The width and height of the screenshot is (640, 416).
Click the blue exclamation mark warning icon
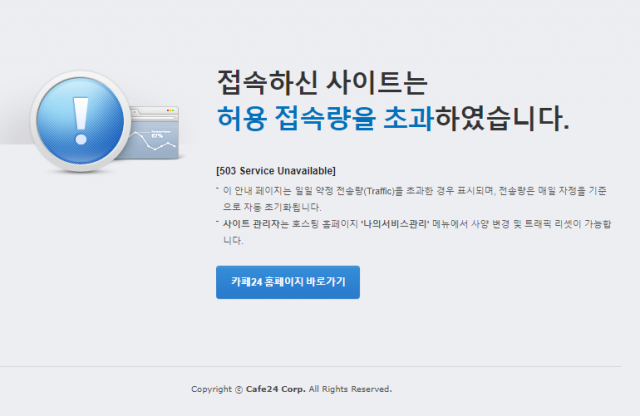click(80, 121)
